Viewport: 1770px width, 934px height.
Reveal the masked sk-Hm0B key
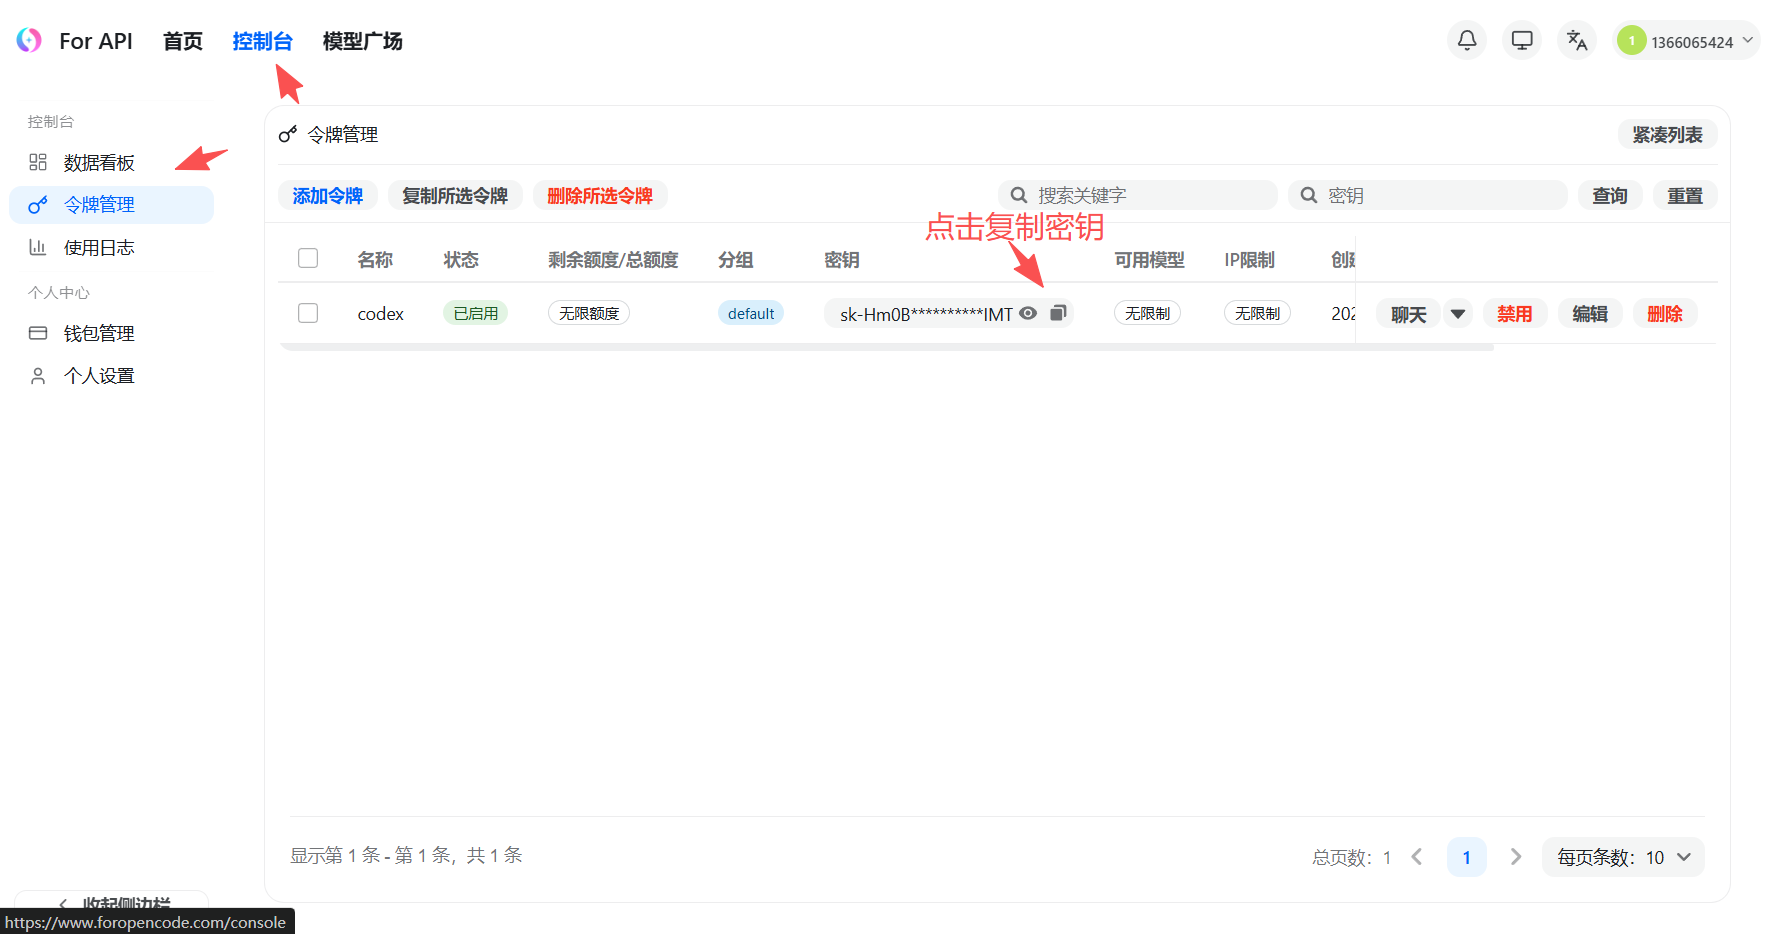[1029, 313]
